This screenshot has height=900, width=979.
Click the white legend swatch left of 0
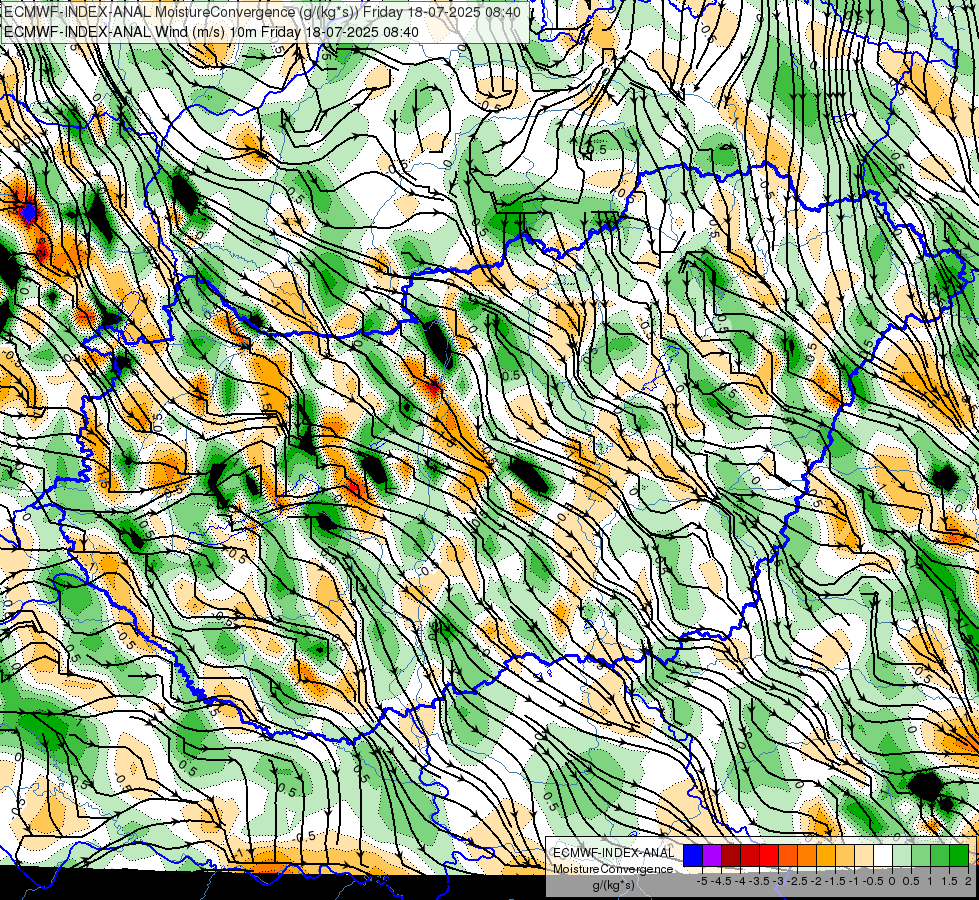[883, 855]
